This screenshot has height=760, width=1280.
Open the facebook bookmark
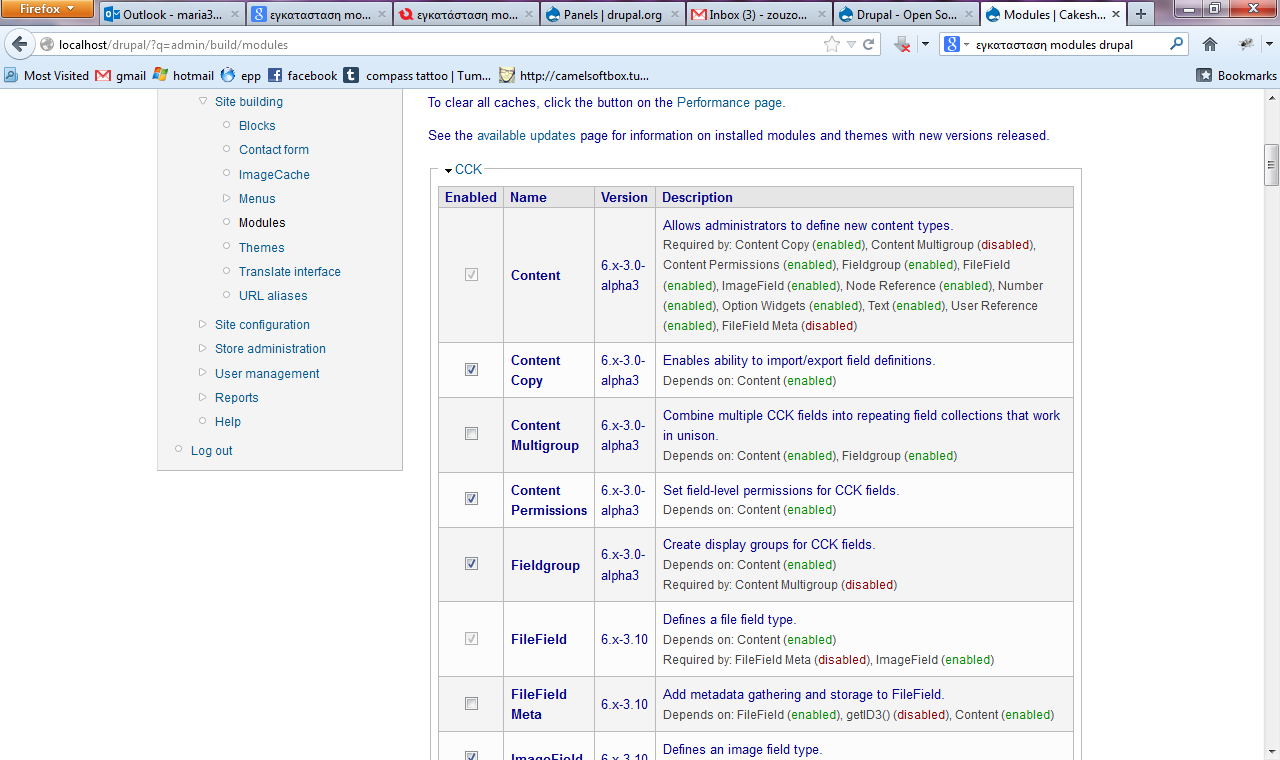[302, 75]
